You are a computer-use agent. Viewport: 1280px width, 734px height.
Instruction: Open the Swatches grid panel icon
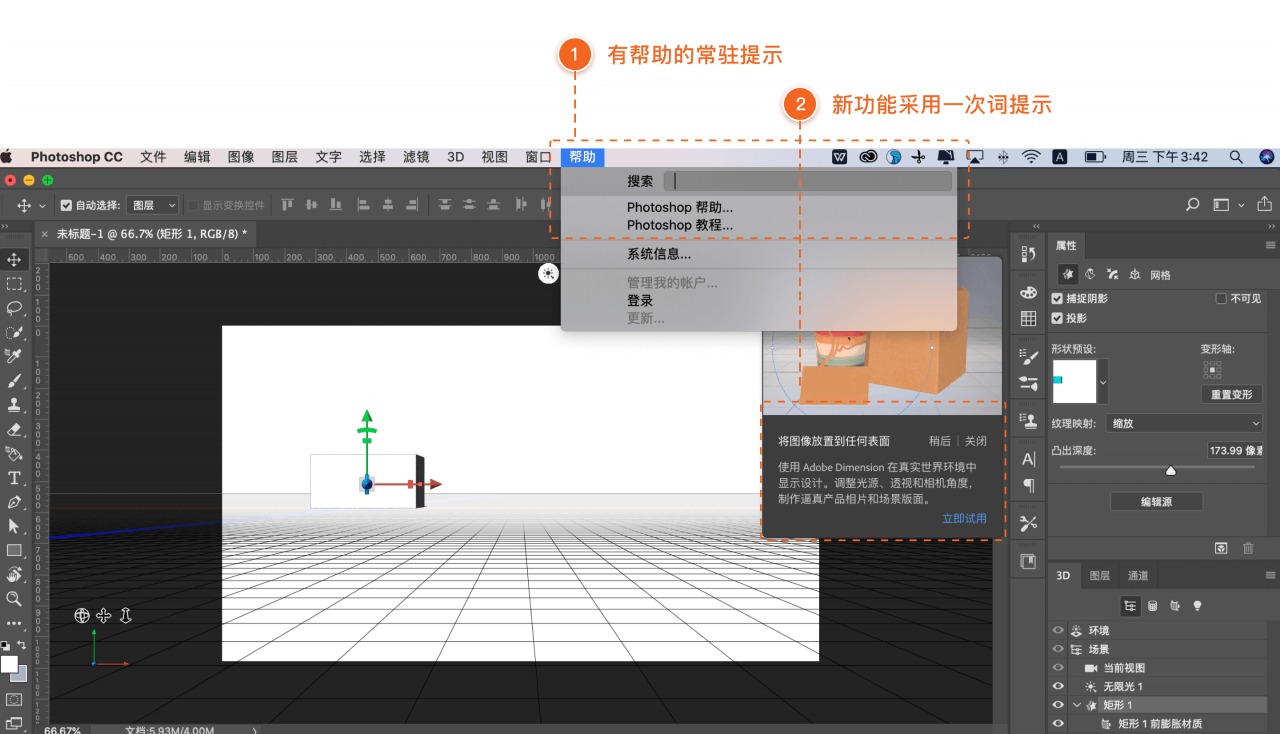pos(1028,318)
